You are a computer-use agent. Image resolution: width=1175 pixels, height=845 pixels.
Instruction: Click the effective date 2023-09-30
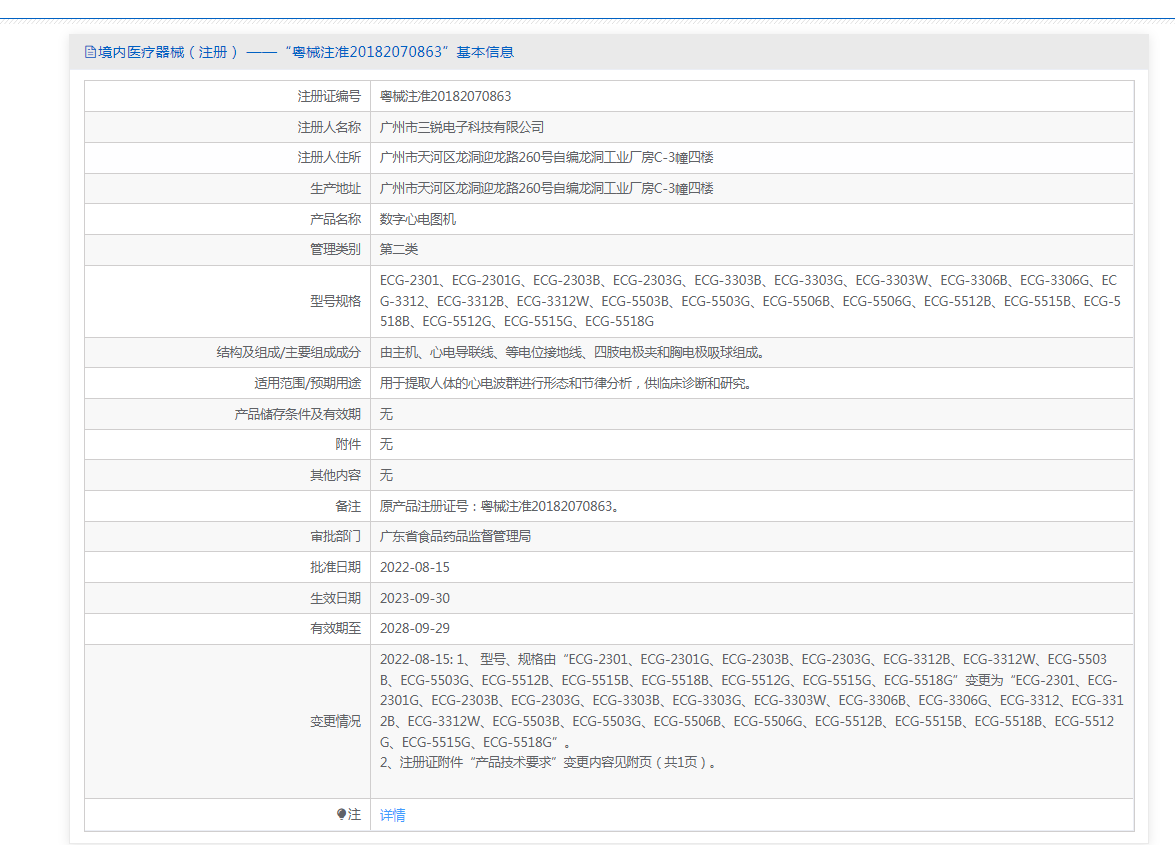click(414, 598)
